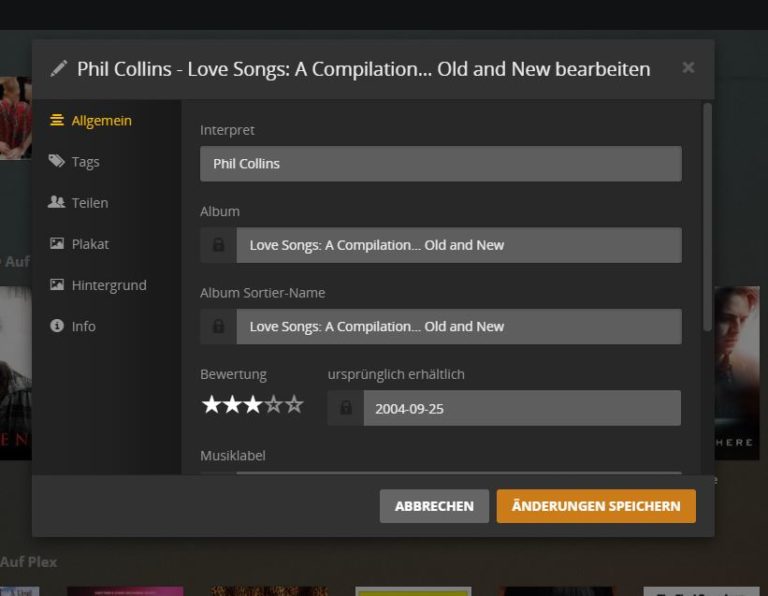Toggle the lock on the Album field

pos(218,245)
